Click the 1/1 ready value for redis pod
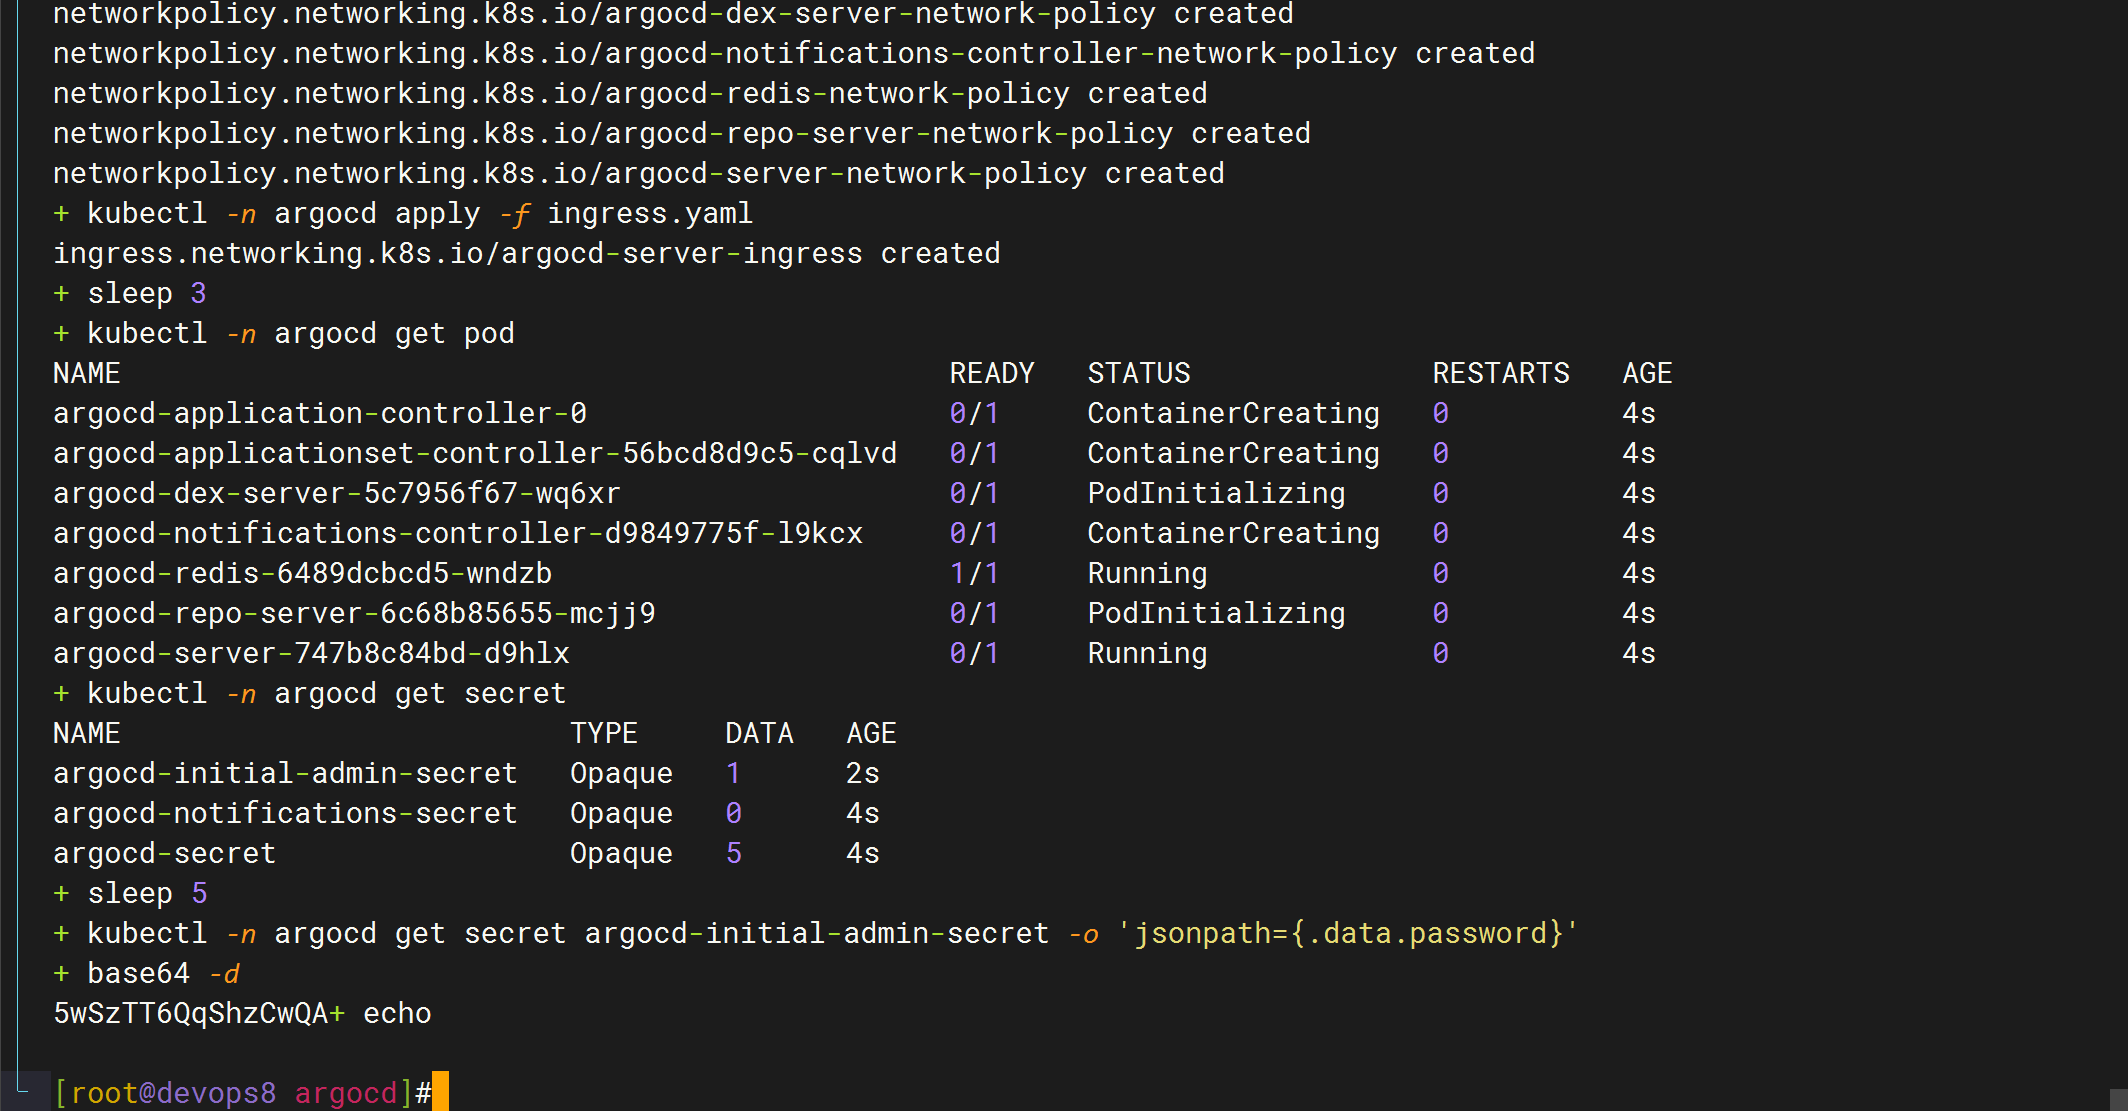The width and height of the screenshot is (2128, 1111). [974, 573]
